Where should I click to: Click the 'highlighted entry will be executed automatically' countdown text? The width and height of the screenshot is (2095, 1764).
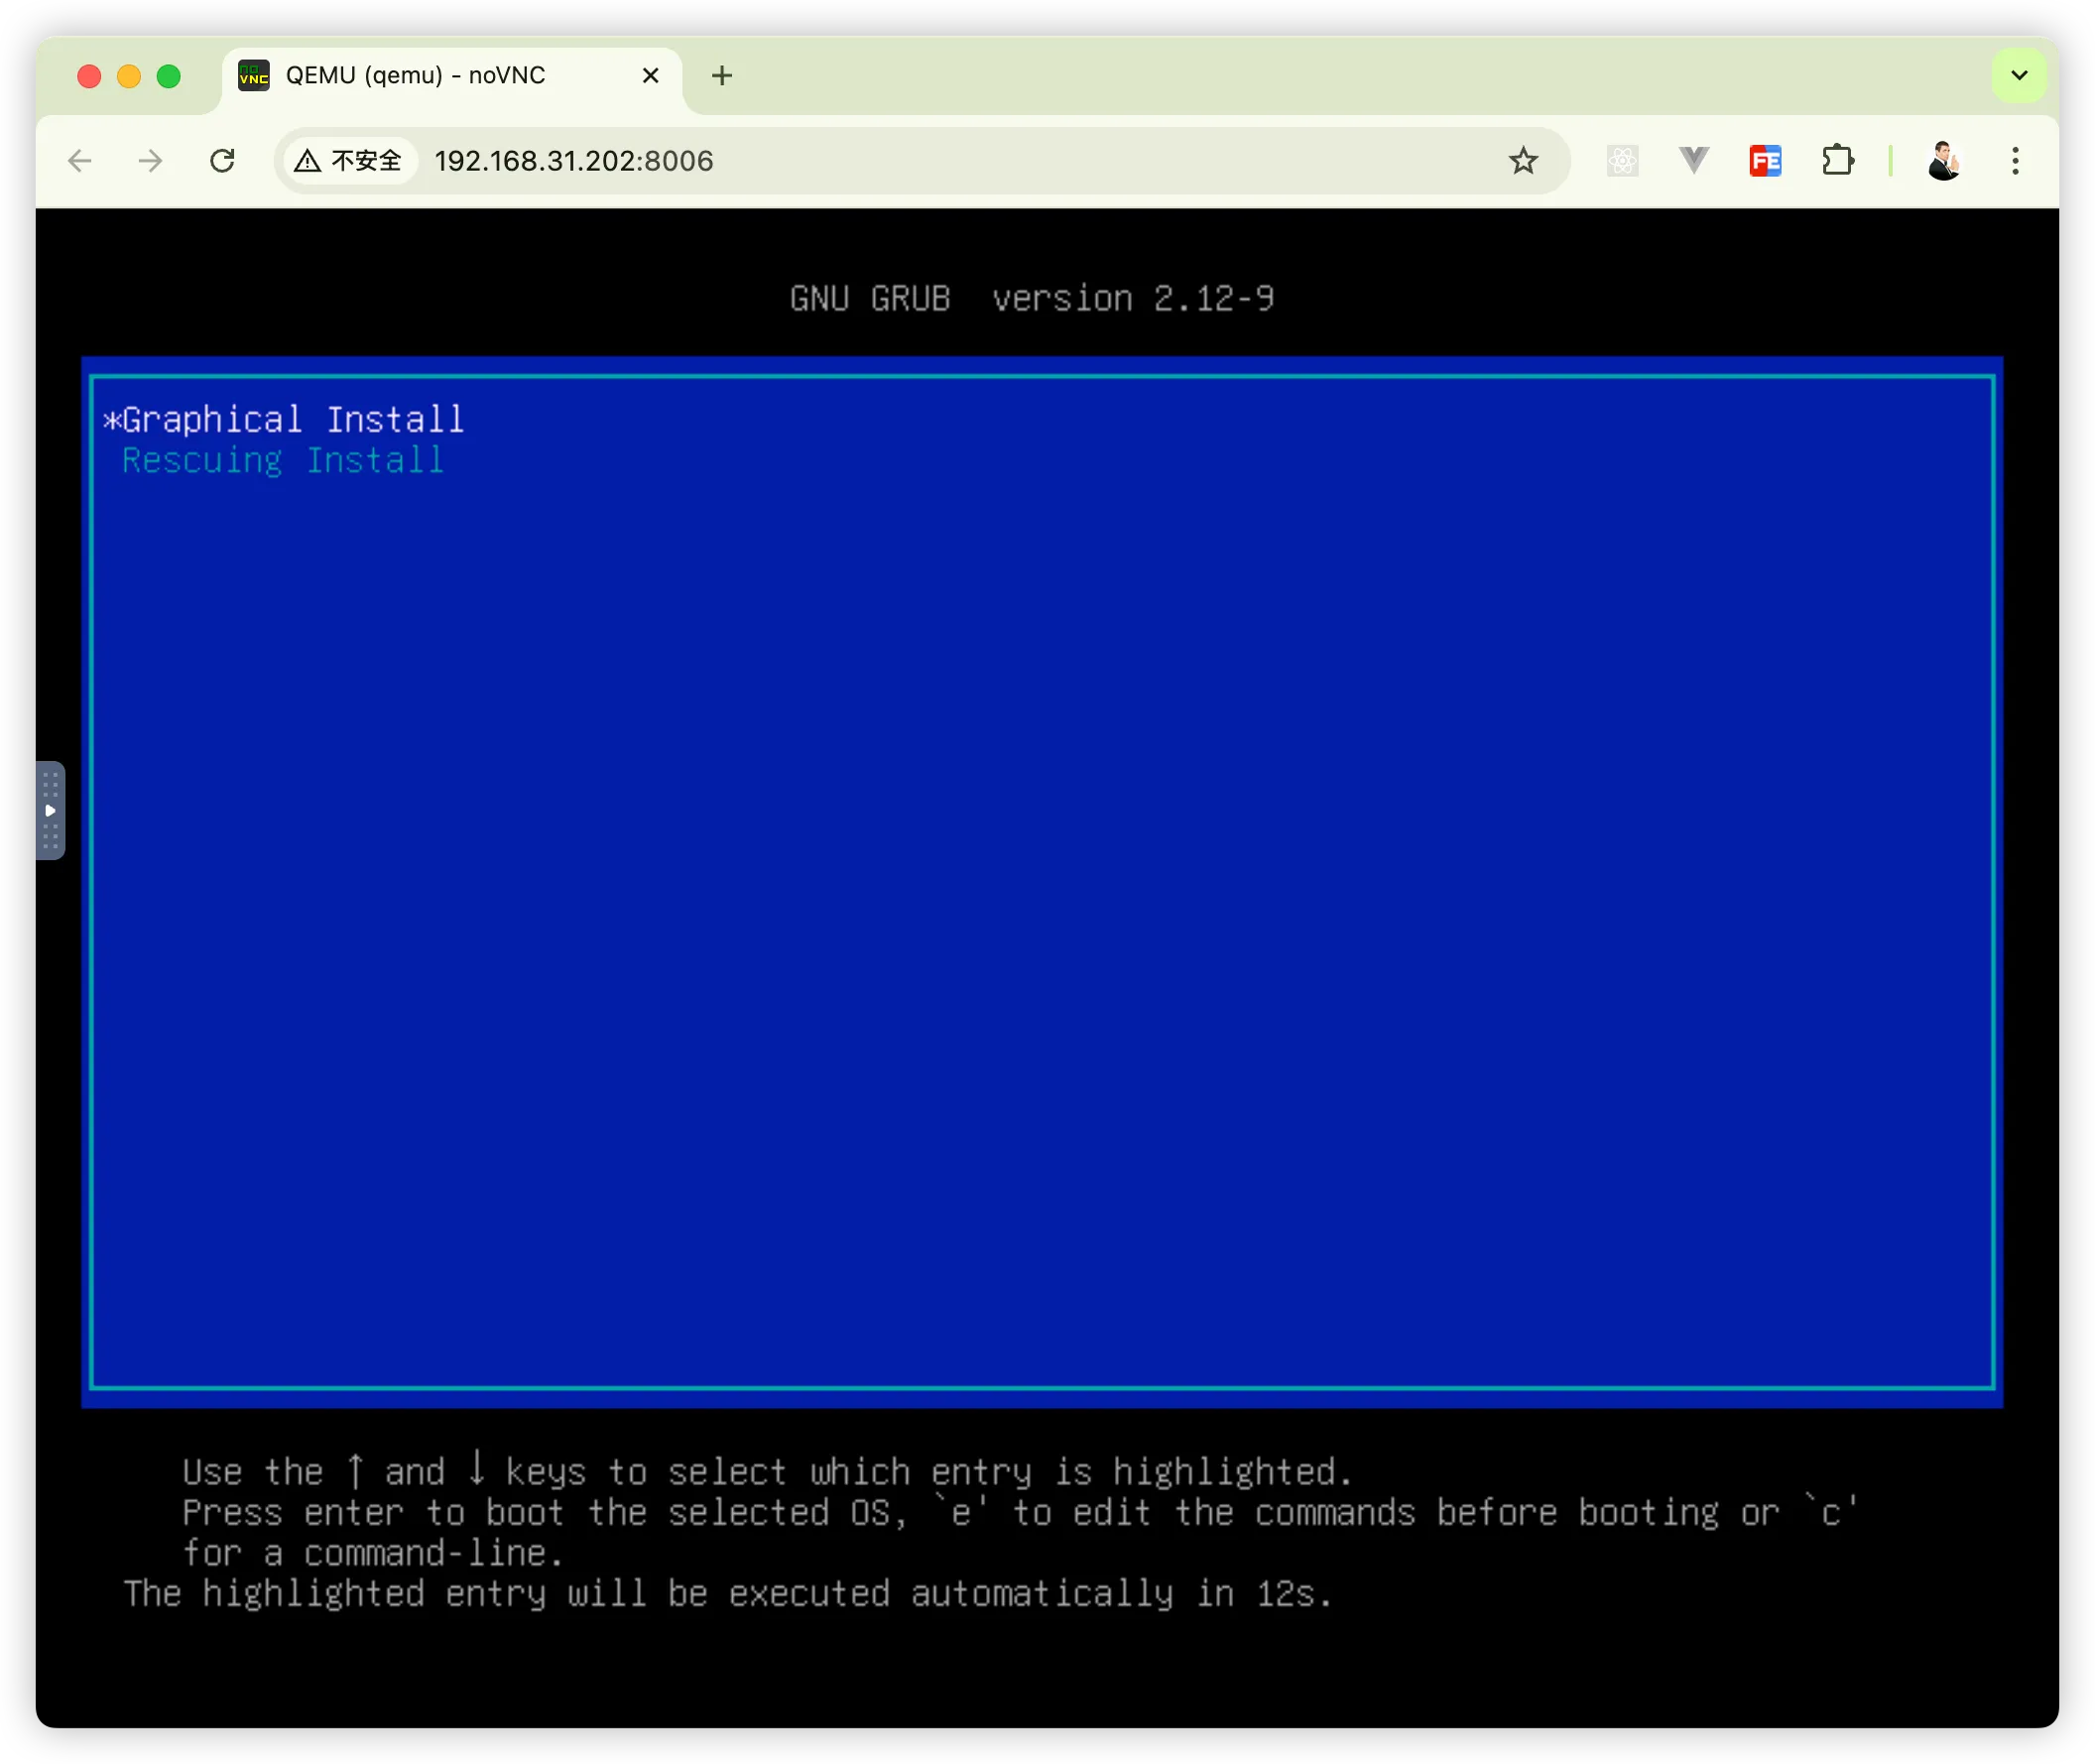(x=727, y=1593)
